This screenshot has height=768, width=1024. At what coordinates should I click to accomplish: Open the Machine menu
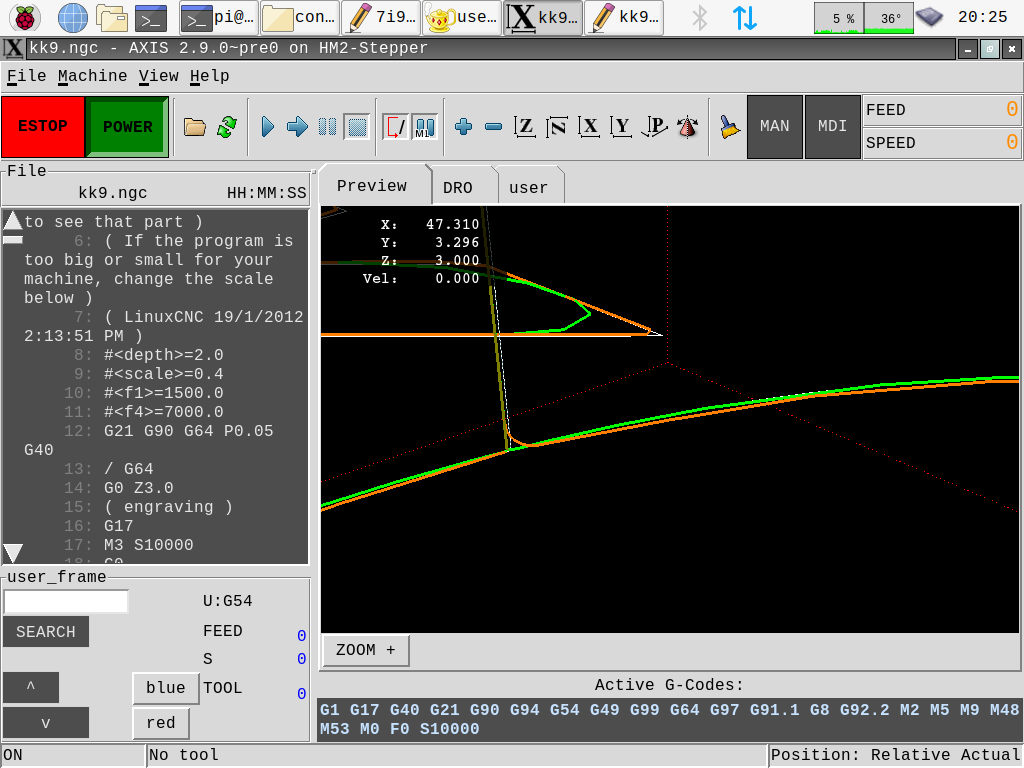[x=92, y=76]
